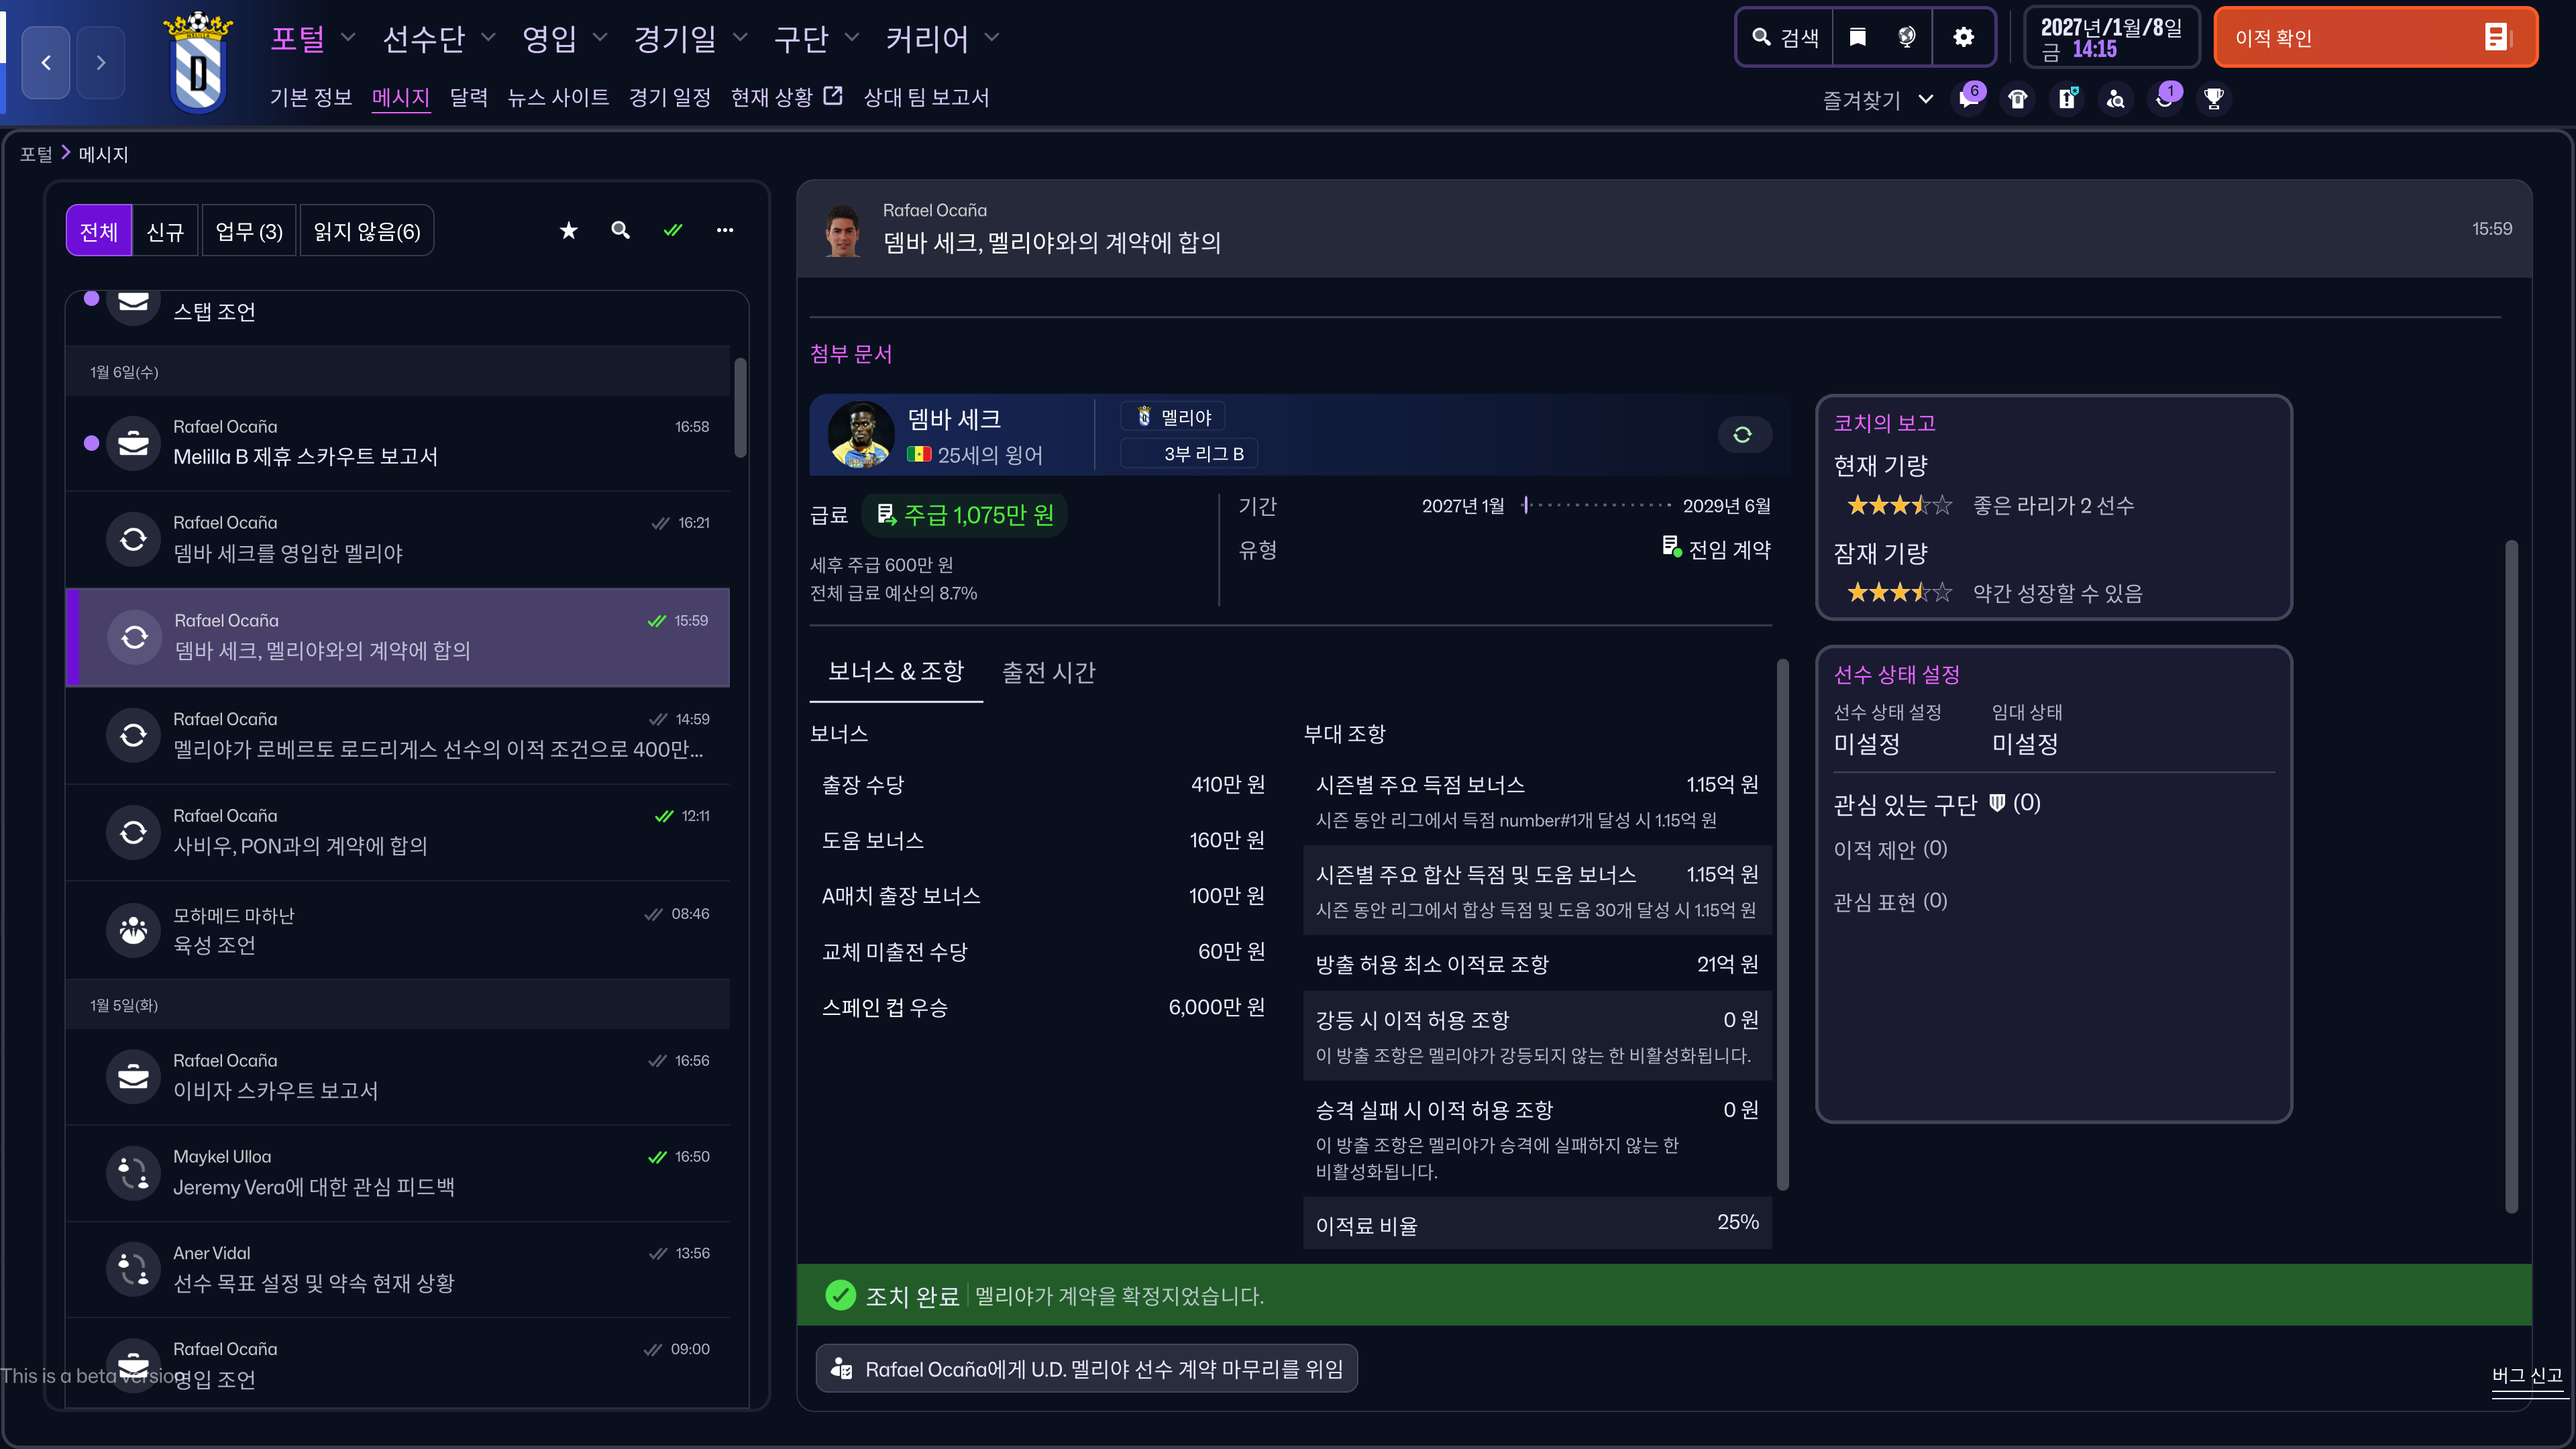The height and width of the screenshot is (1449, 2576).
Task: Open the bookmark icon in top bar
Action: (x=1857, y=38)
